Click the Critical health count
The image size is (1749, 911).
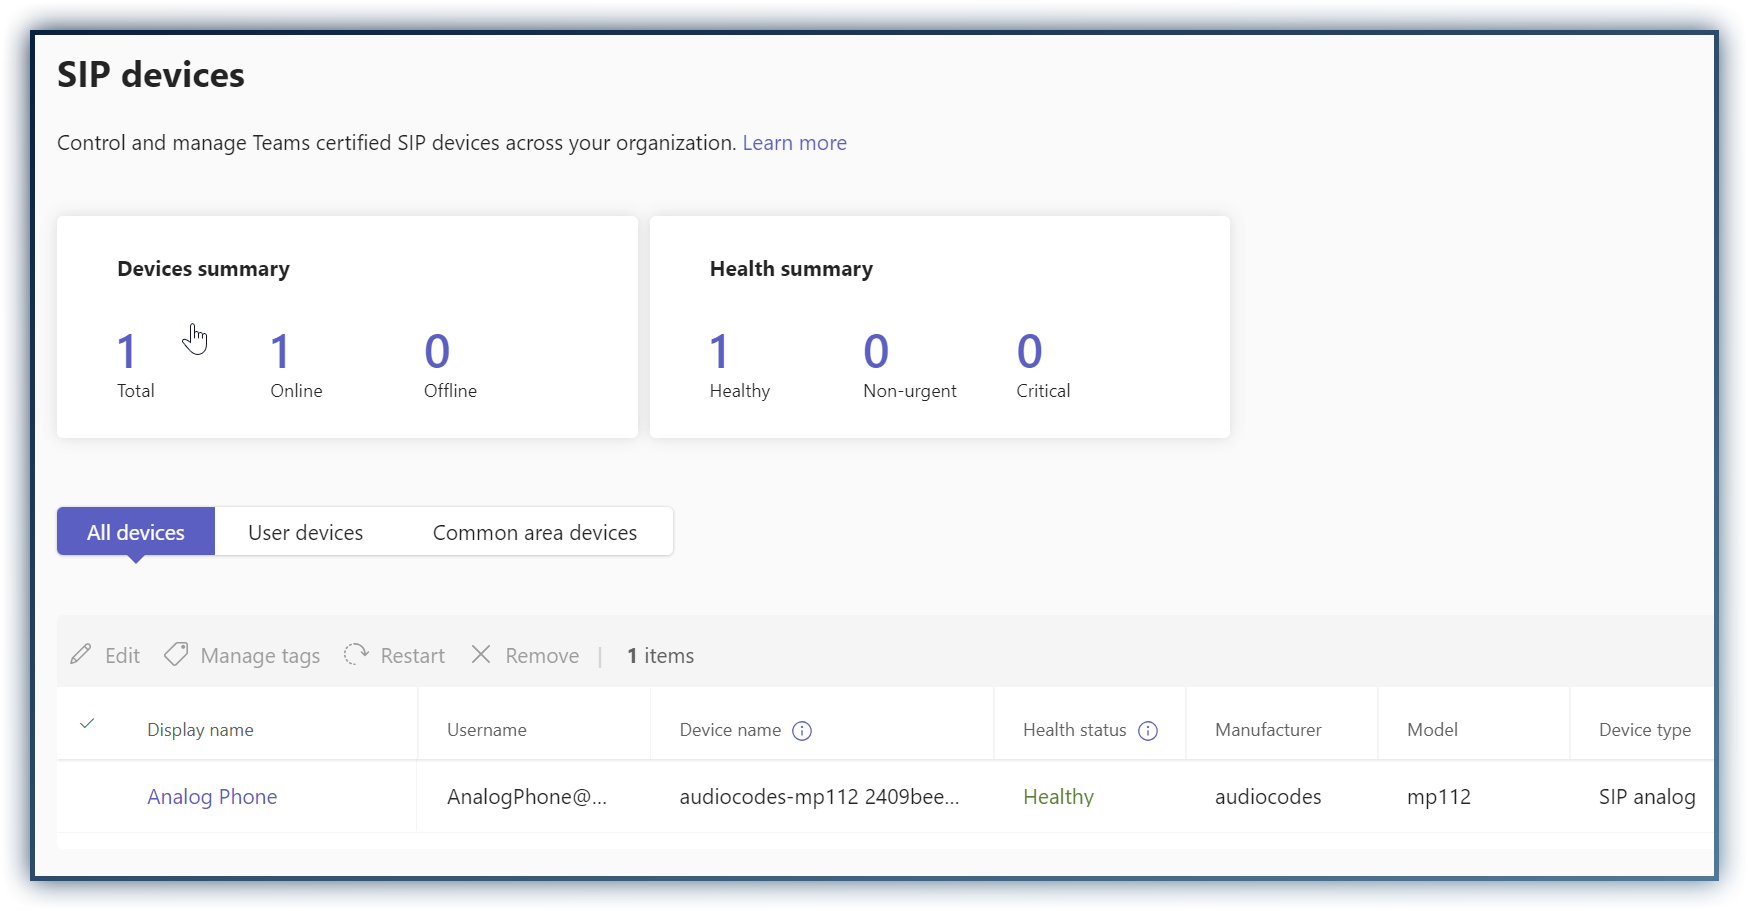coord(1029,352)
